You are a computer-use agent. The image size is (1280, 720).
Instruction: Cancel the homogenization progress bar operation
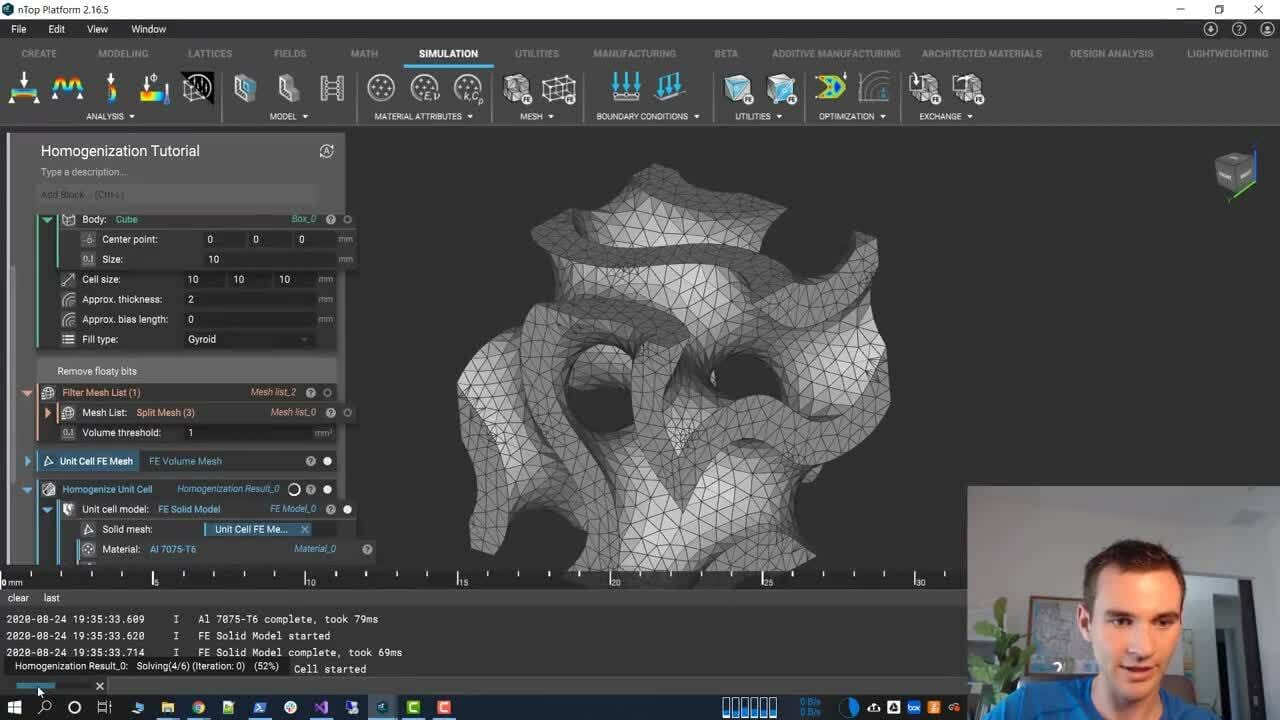coord(99,686)
